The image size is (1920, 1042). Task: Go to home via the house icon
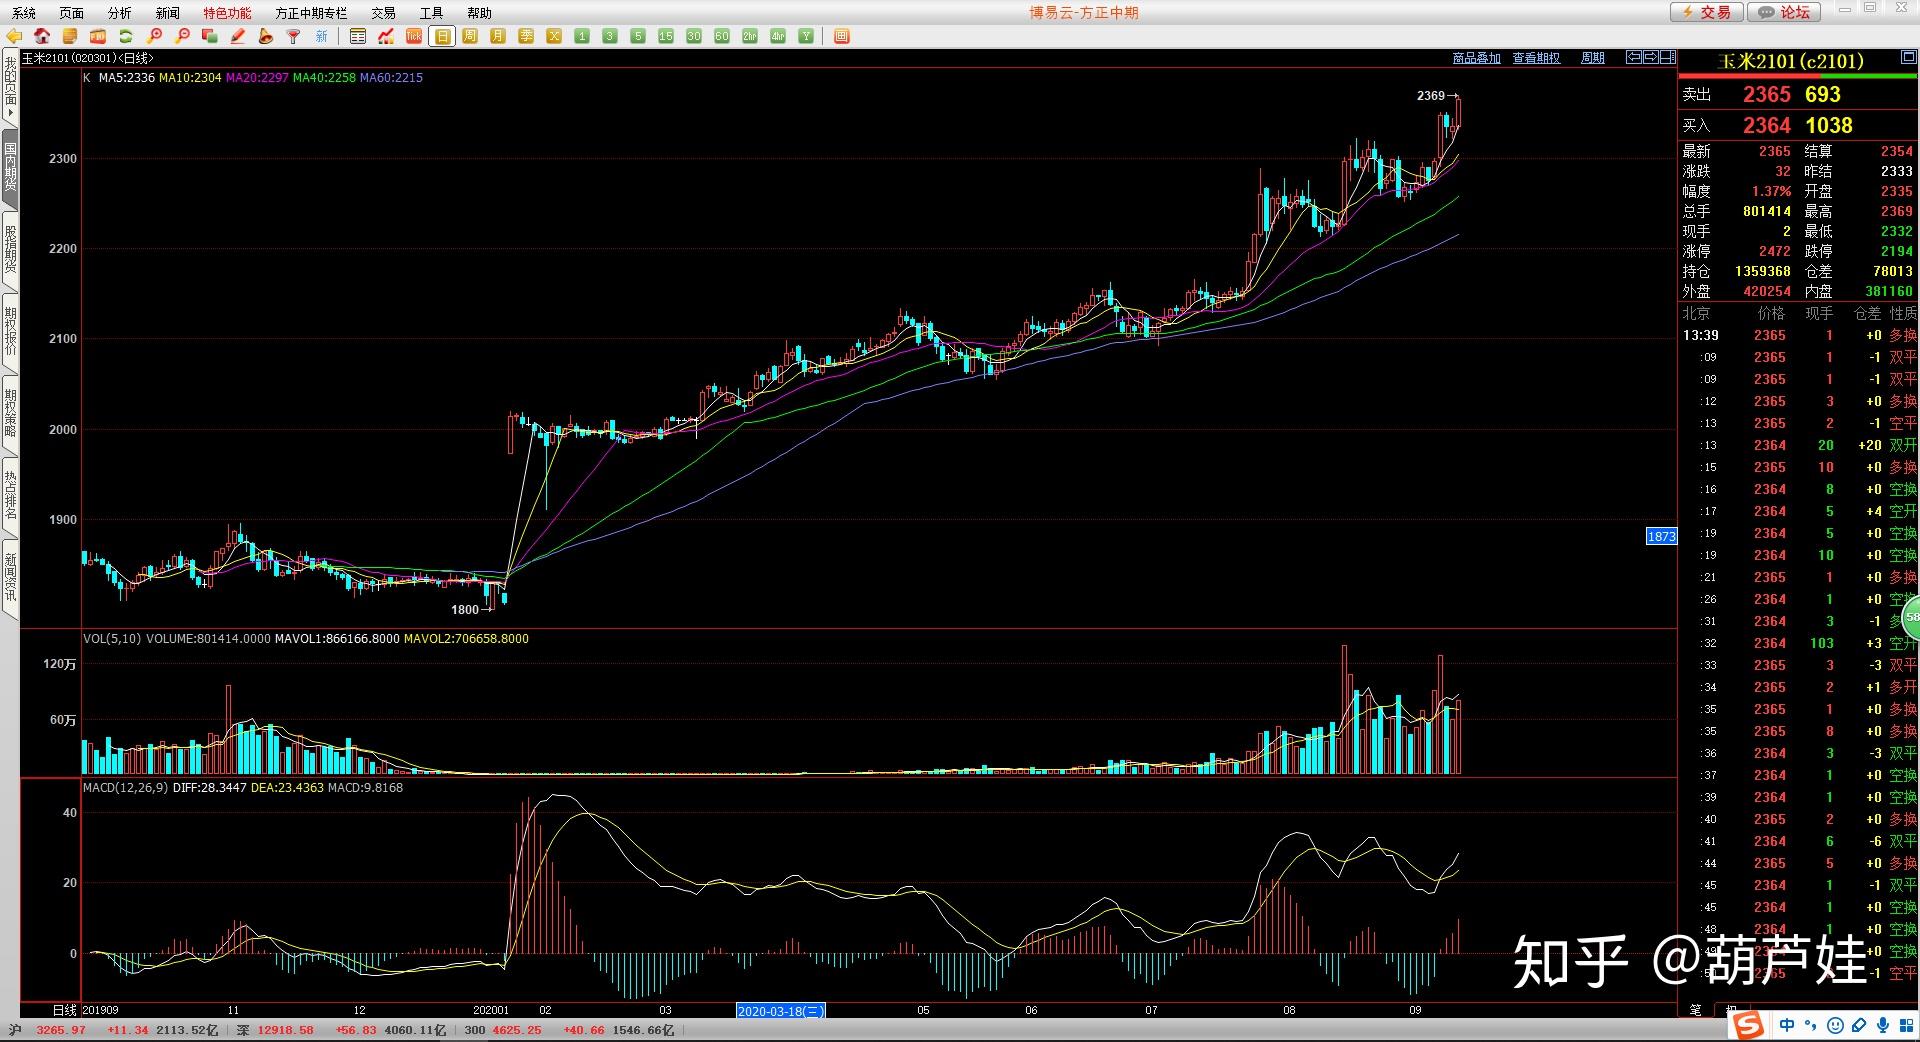point(42,37)
